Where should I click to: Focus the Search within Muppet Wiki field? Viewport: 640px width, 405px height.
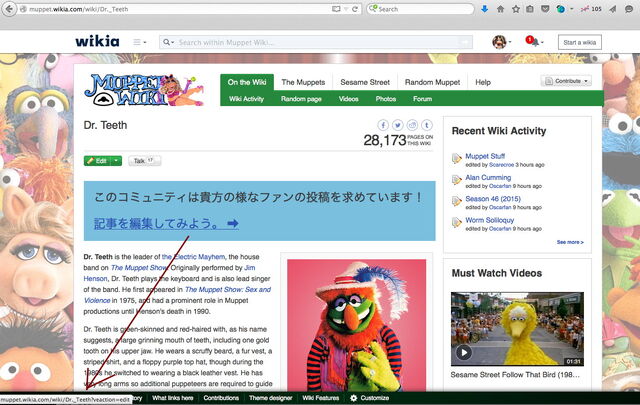[316, 42]
